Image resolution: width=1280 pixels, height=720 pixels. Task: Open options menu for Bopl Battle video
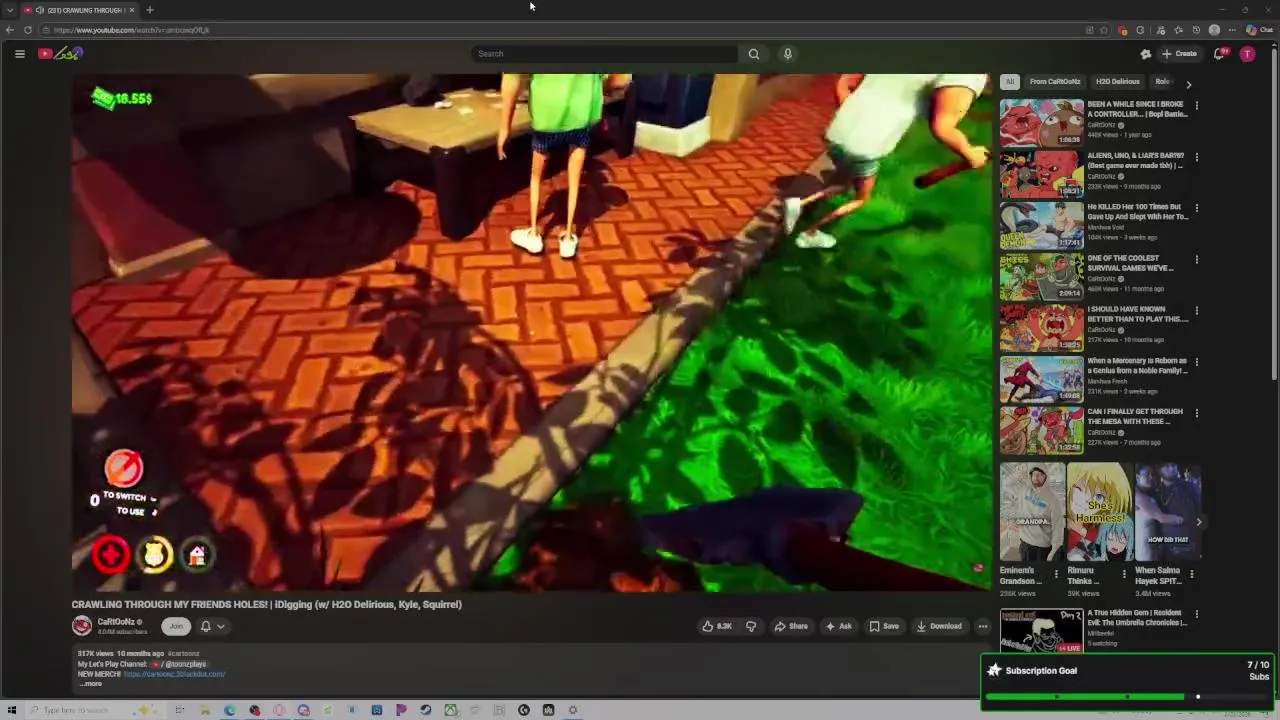pos(1196,105)
